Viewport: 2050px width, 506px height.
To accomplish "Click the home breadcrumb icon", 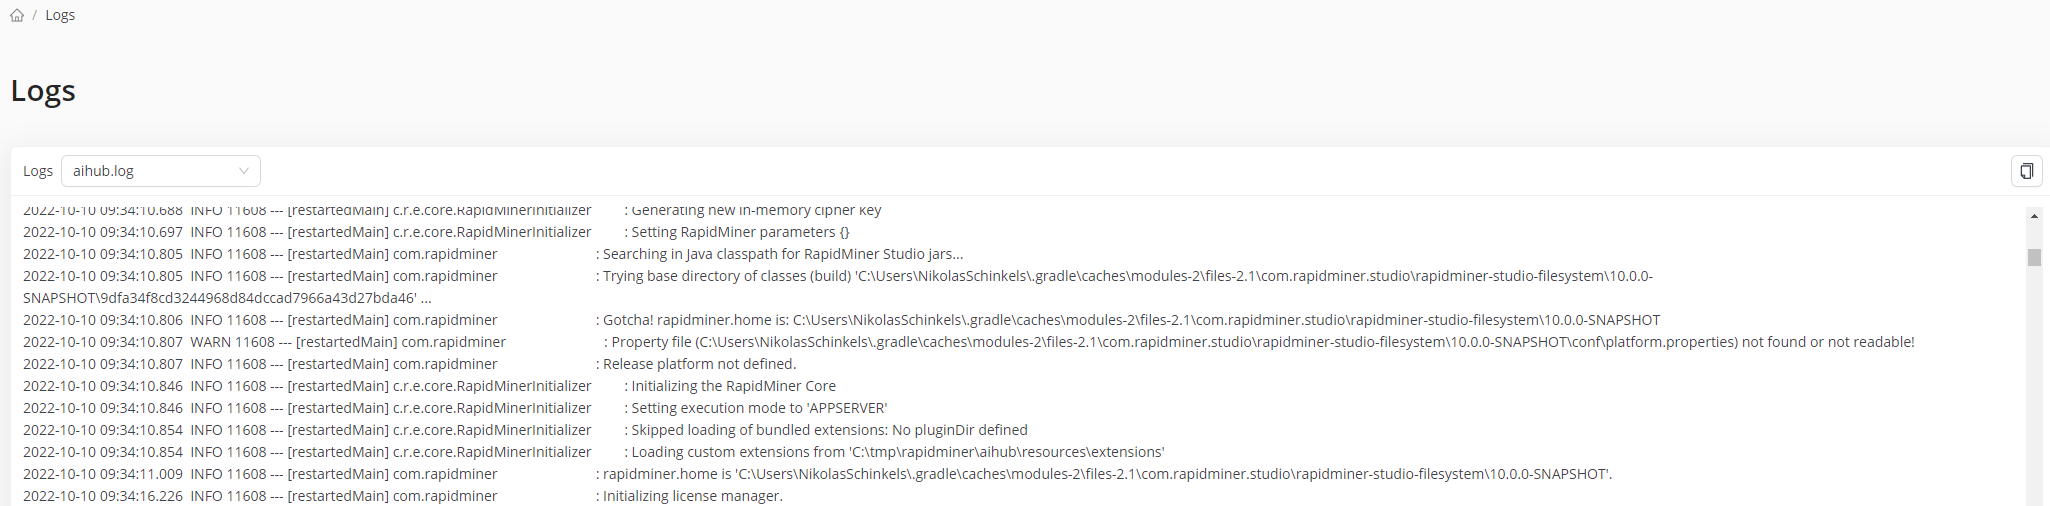I will coord(17,15).
